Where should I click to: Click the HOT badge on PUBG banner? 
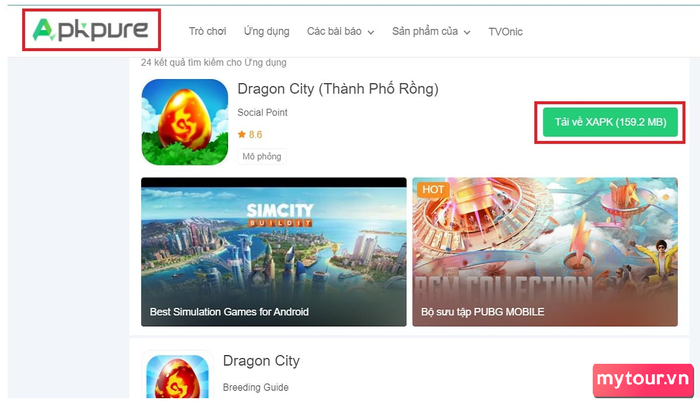click(x=433, y=189)
